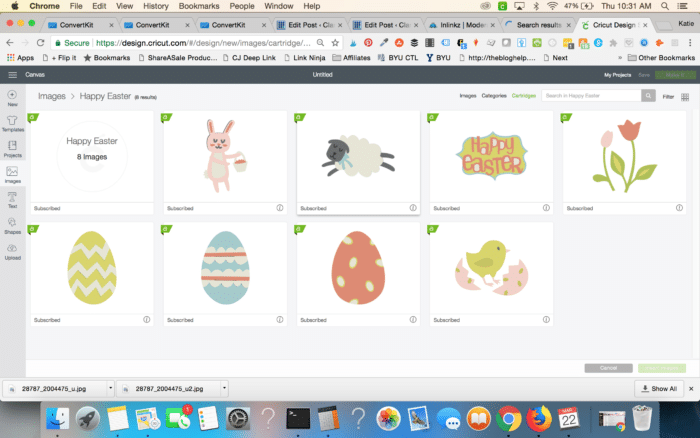This screenshot has height=438, width=700.
Task: Select the New tool in sidebar
Action: click(12, 98)
